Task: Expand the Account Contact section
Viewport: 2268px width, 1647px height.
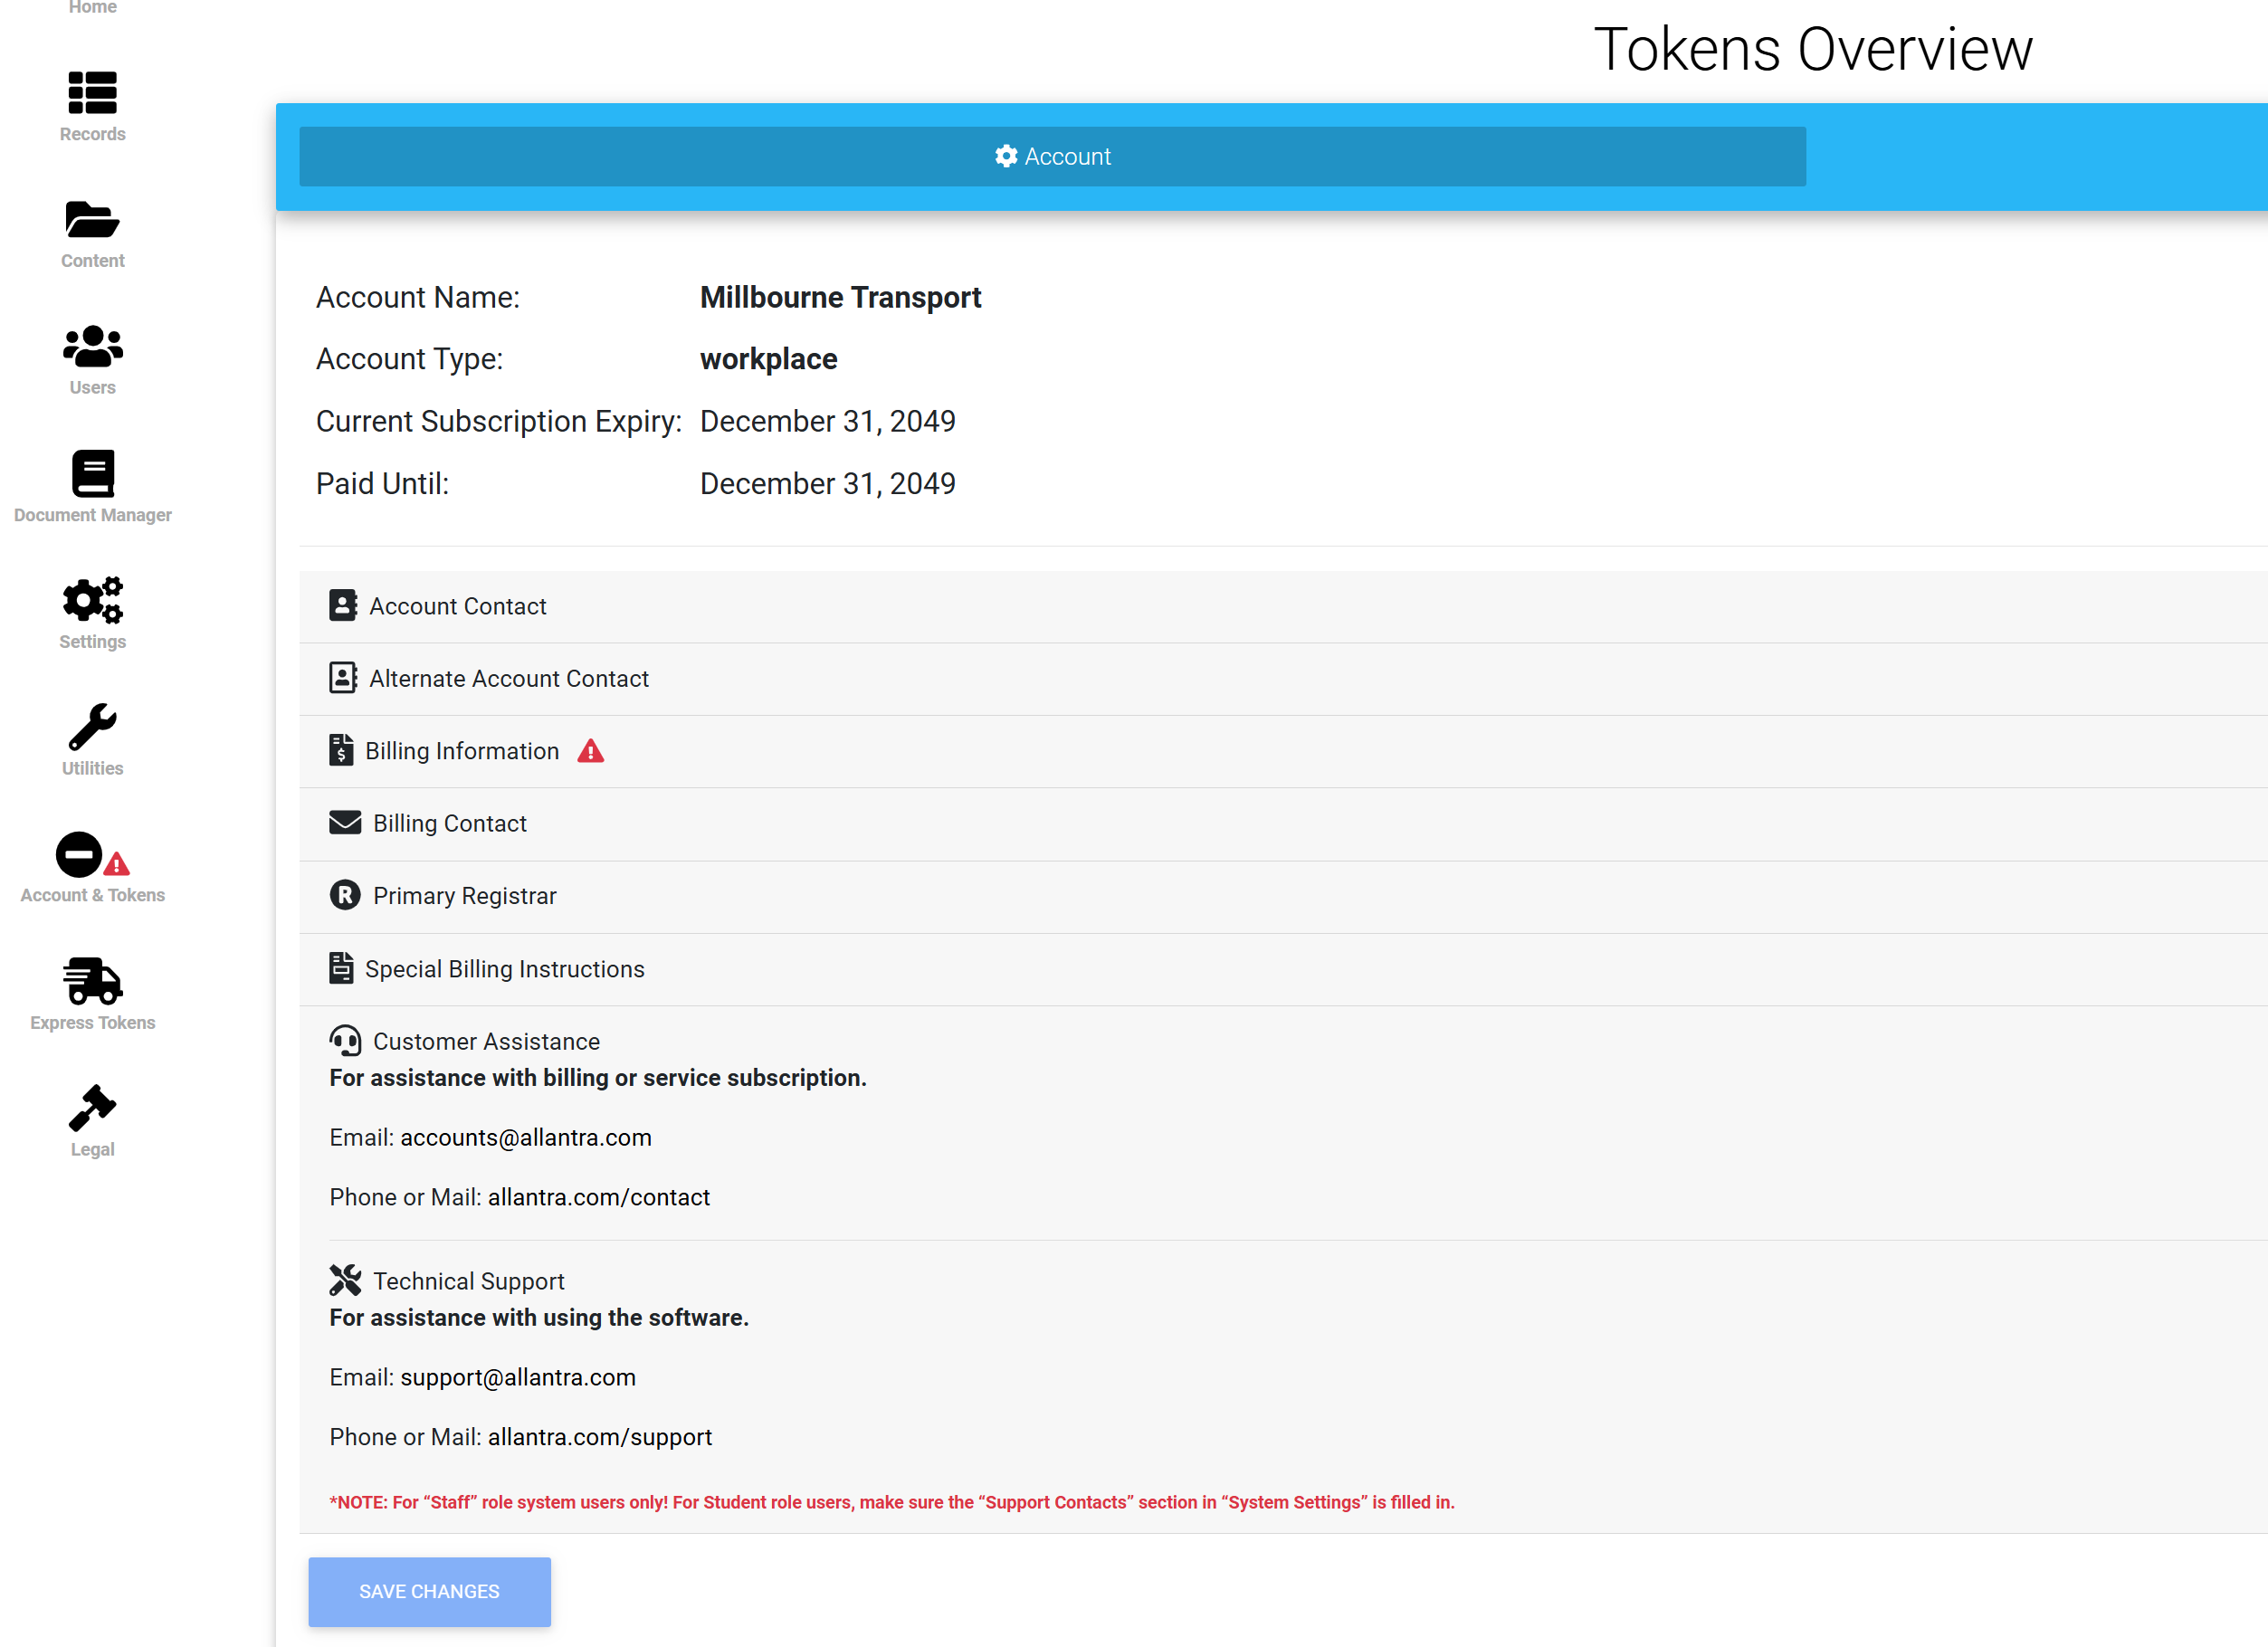Action: 457,606
